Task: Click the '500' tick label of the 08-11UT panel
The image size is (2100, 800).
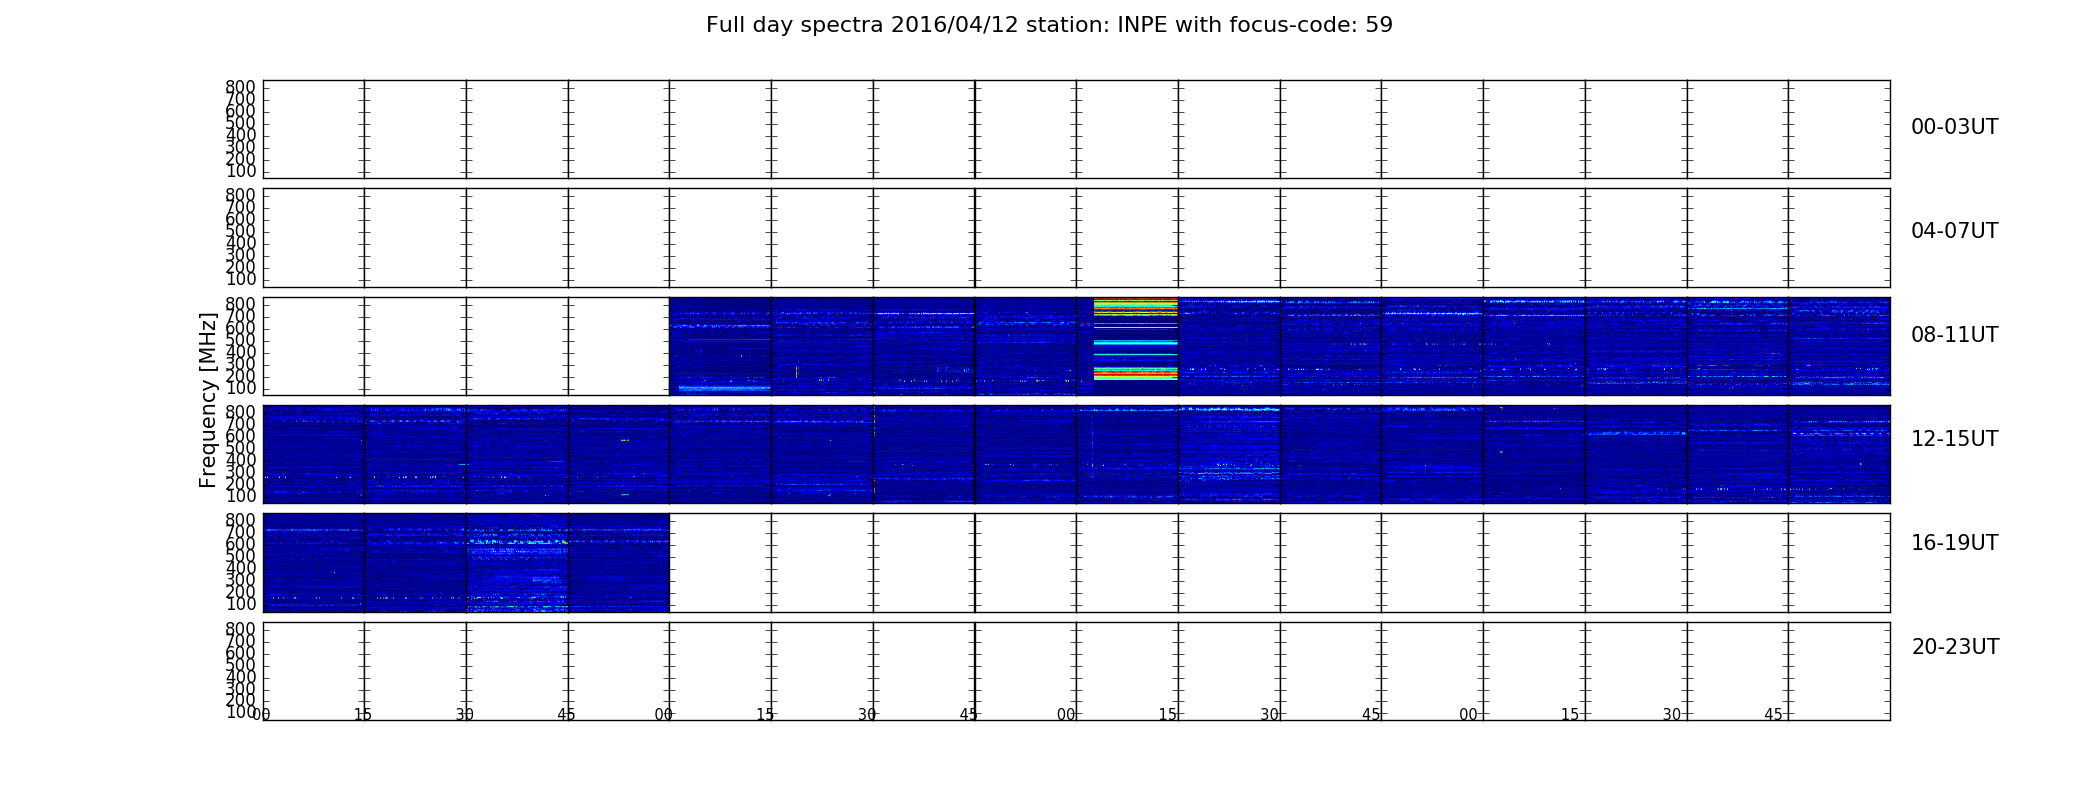Action: [240, 340]
